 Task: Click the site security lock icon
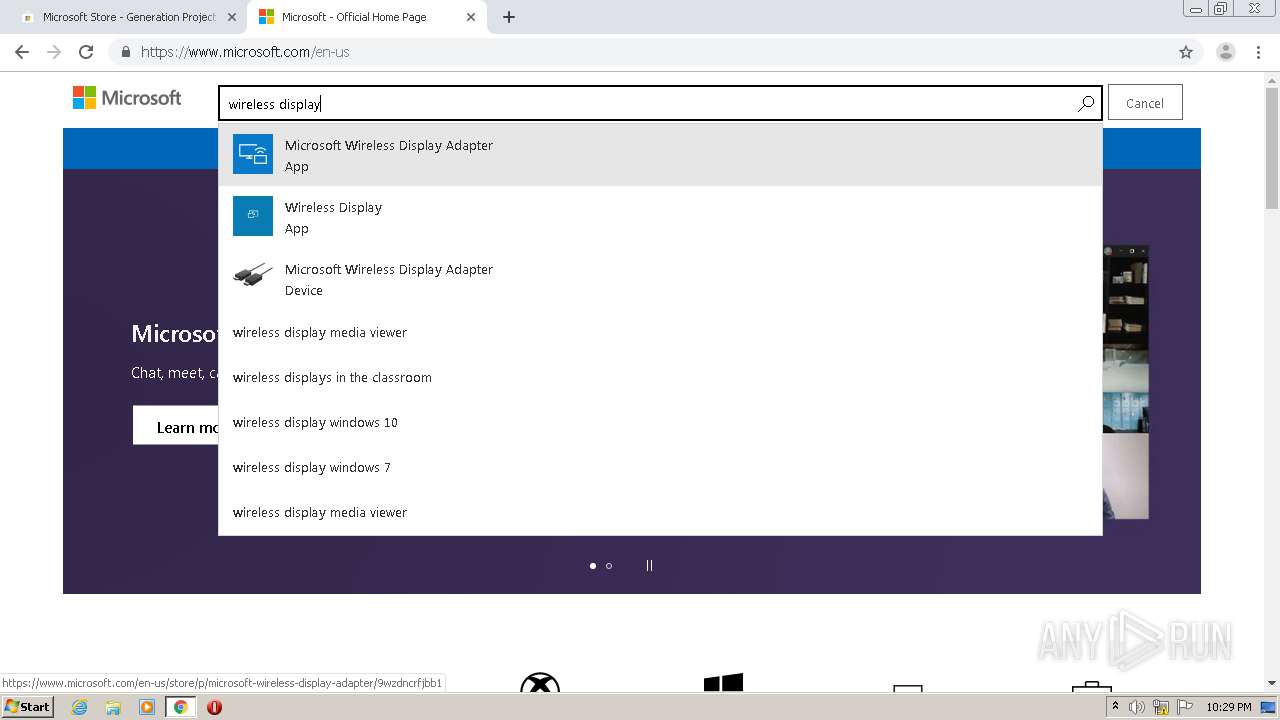point(126,52)
